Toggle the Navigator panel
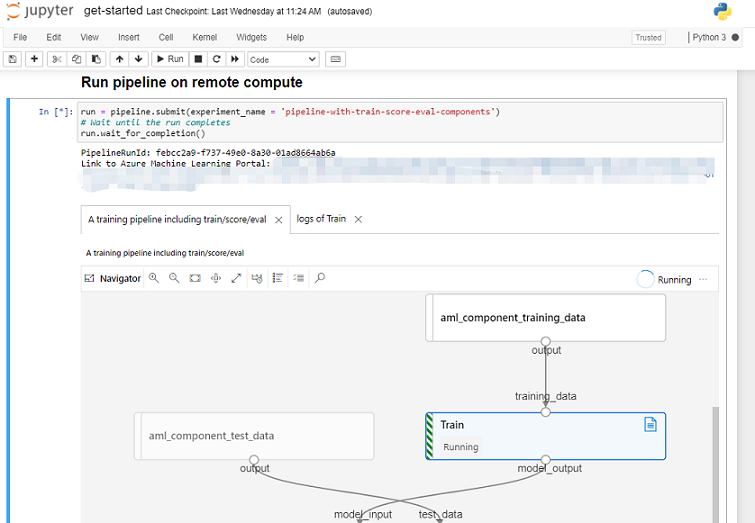 [113, 278]
